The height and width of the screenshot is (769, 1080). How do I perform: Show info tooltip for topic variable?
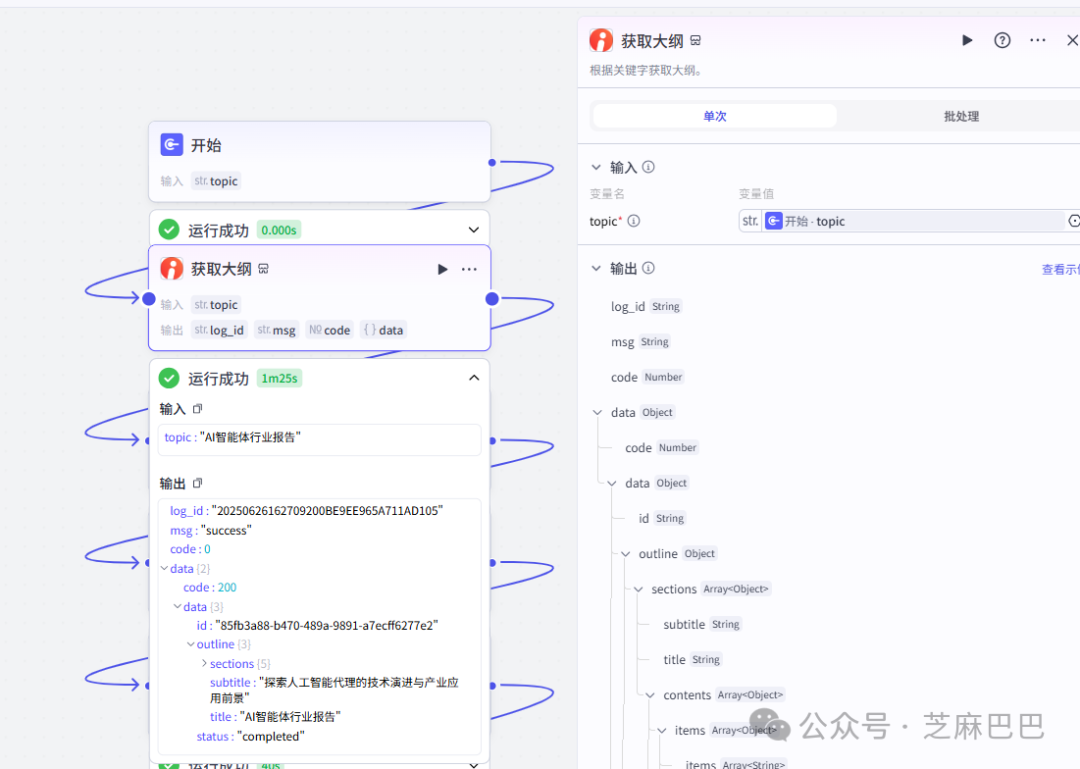634,221
